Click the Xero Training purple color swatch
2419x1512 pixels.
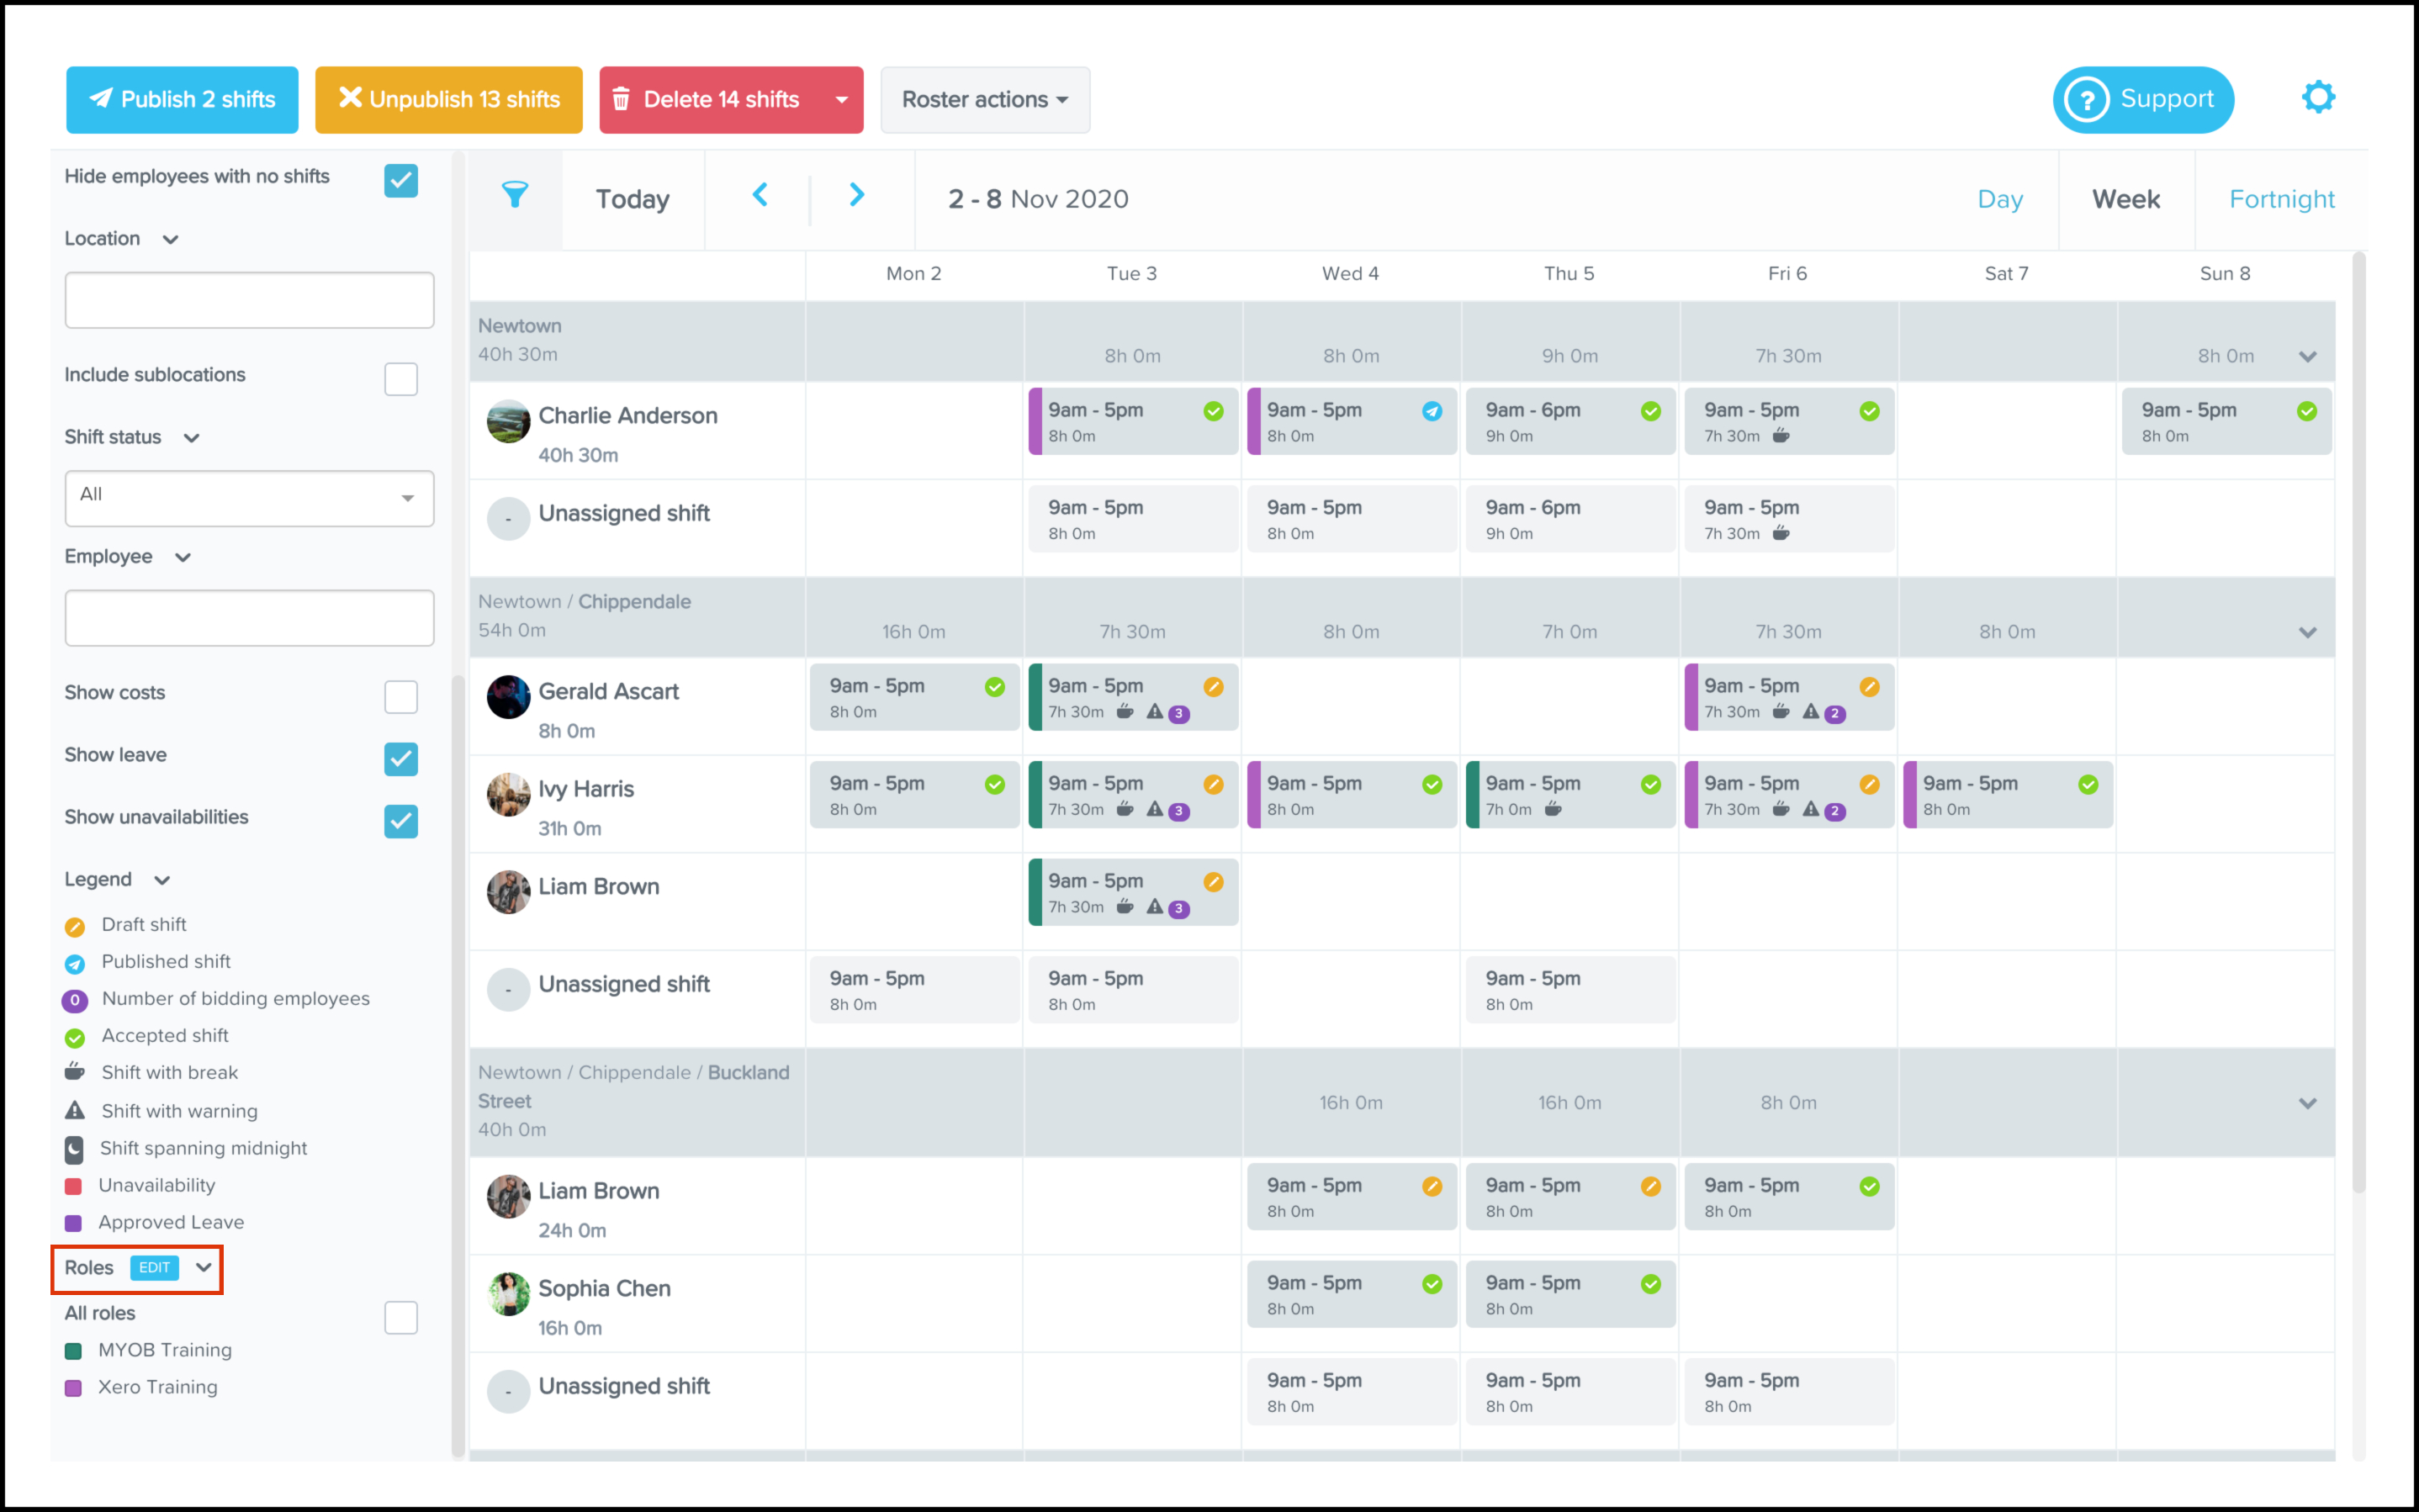(73, 1388)
